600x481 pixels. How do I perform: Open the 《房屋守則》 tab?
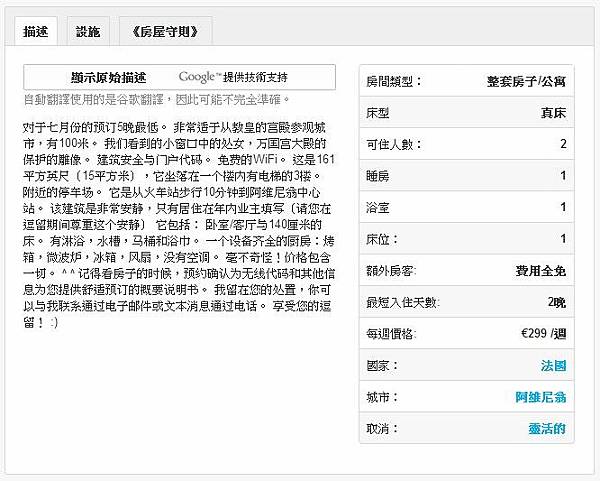165,31
